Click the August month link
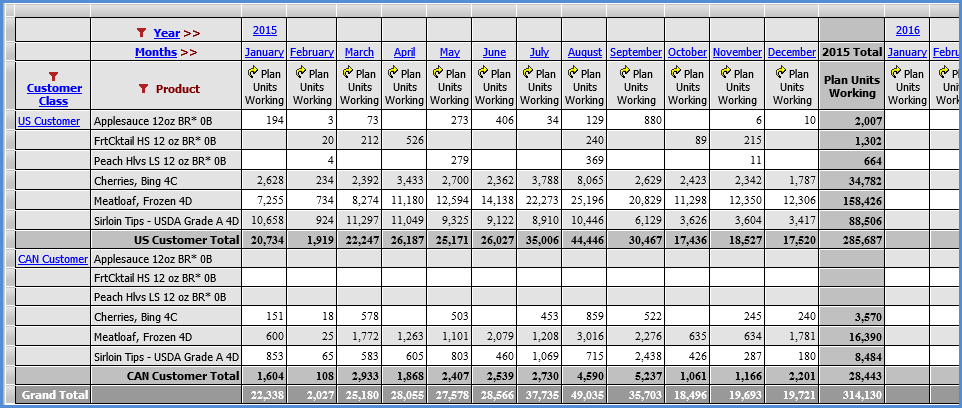The height and width of the screenshot is (408, 962). pos(585,52)
